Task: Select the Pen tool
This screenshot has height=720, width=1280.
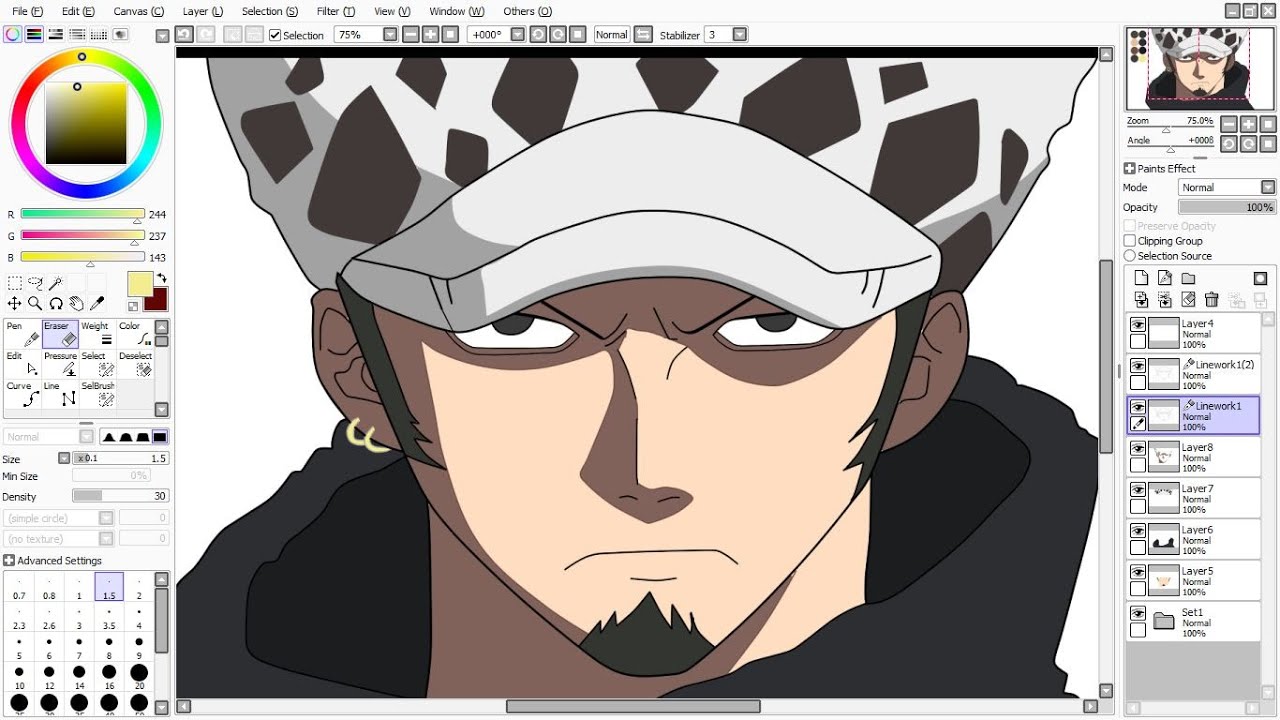Action: [21, 334]
